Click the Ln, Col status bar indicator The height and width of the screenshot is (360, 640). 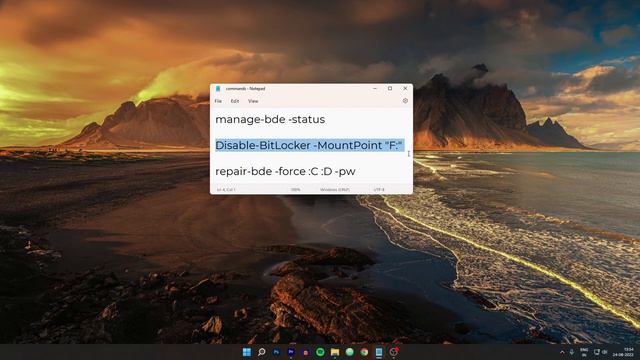(x=226, y=190)
